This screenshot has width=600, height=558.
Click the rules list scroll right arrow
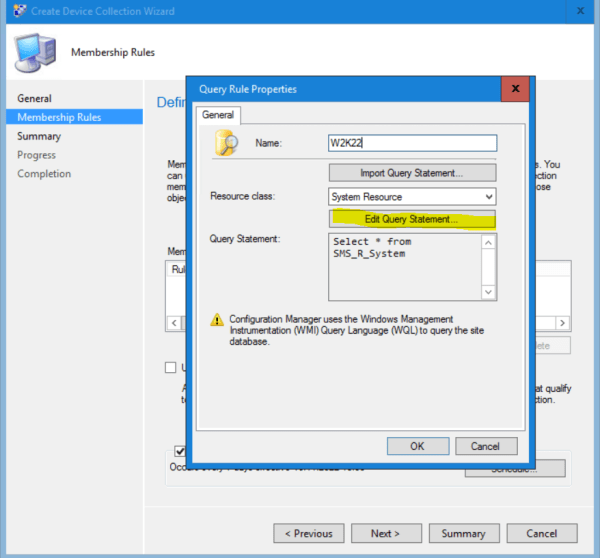[562, 323]
